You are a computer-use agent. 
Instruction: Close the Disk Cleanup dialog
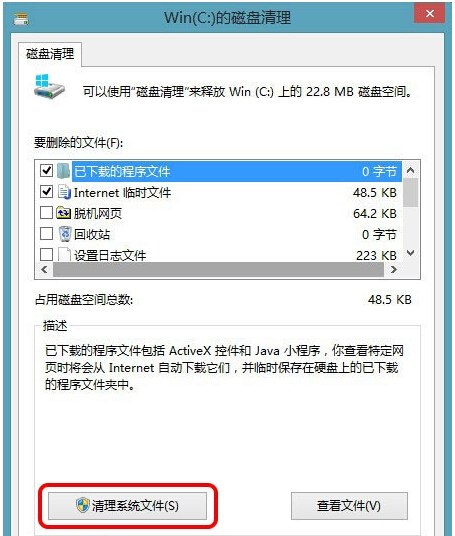tap(430, 14)
